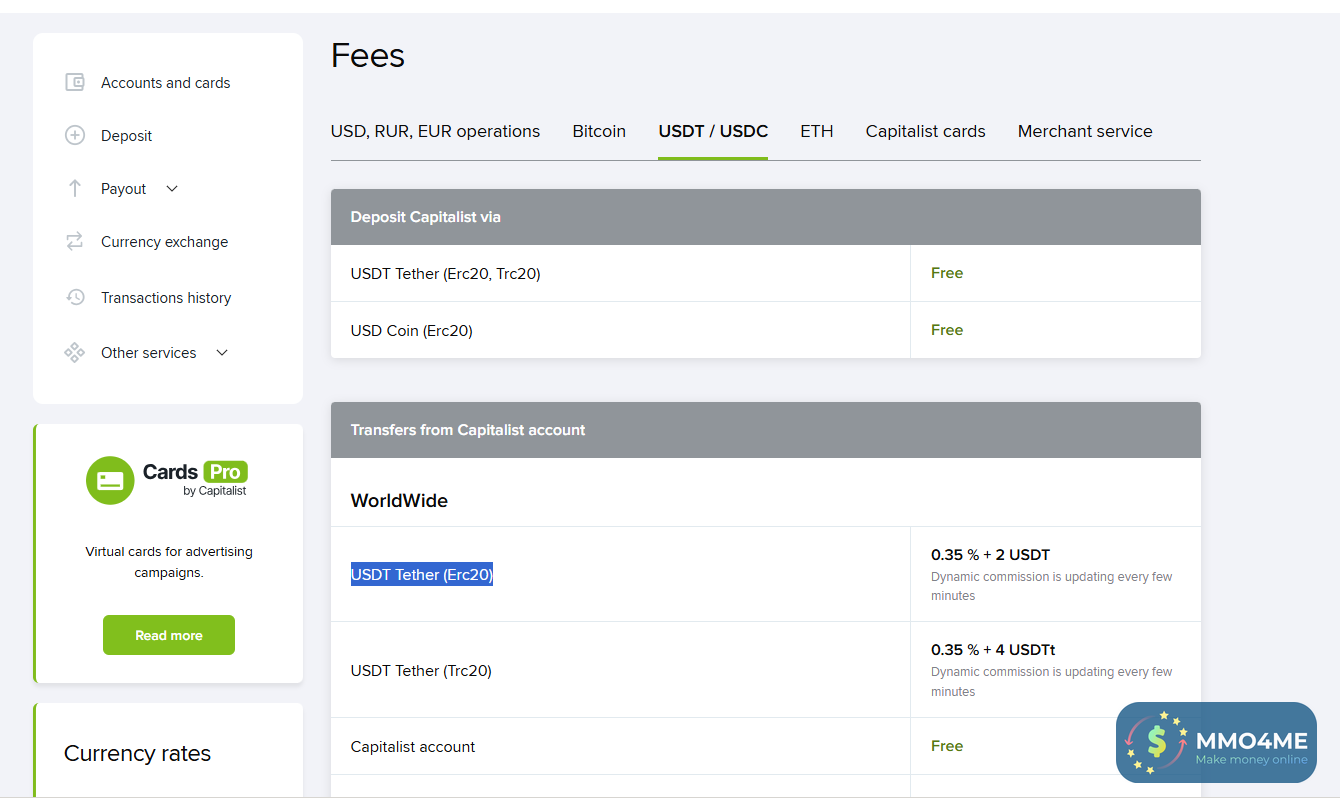
Task: Open the Capitalist cards tab
Action: point(925,132)
